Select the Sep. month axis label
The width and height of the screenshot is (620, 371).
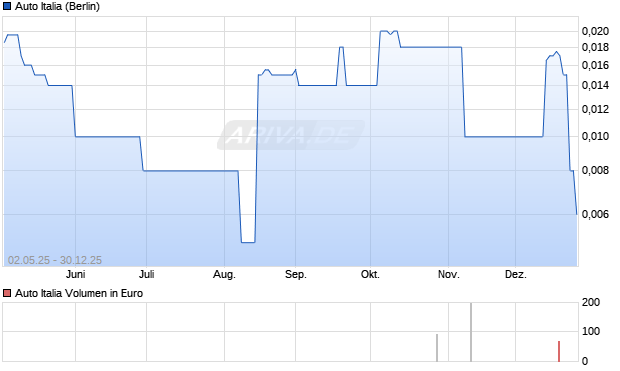click(x=296, y=274)
